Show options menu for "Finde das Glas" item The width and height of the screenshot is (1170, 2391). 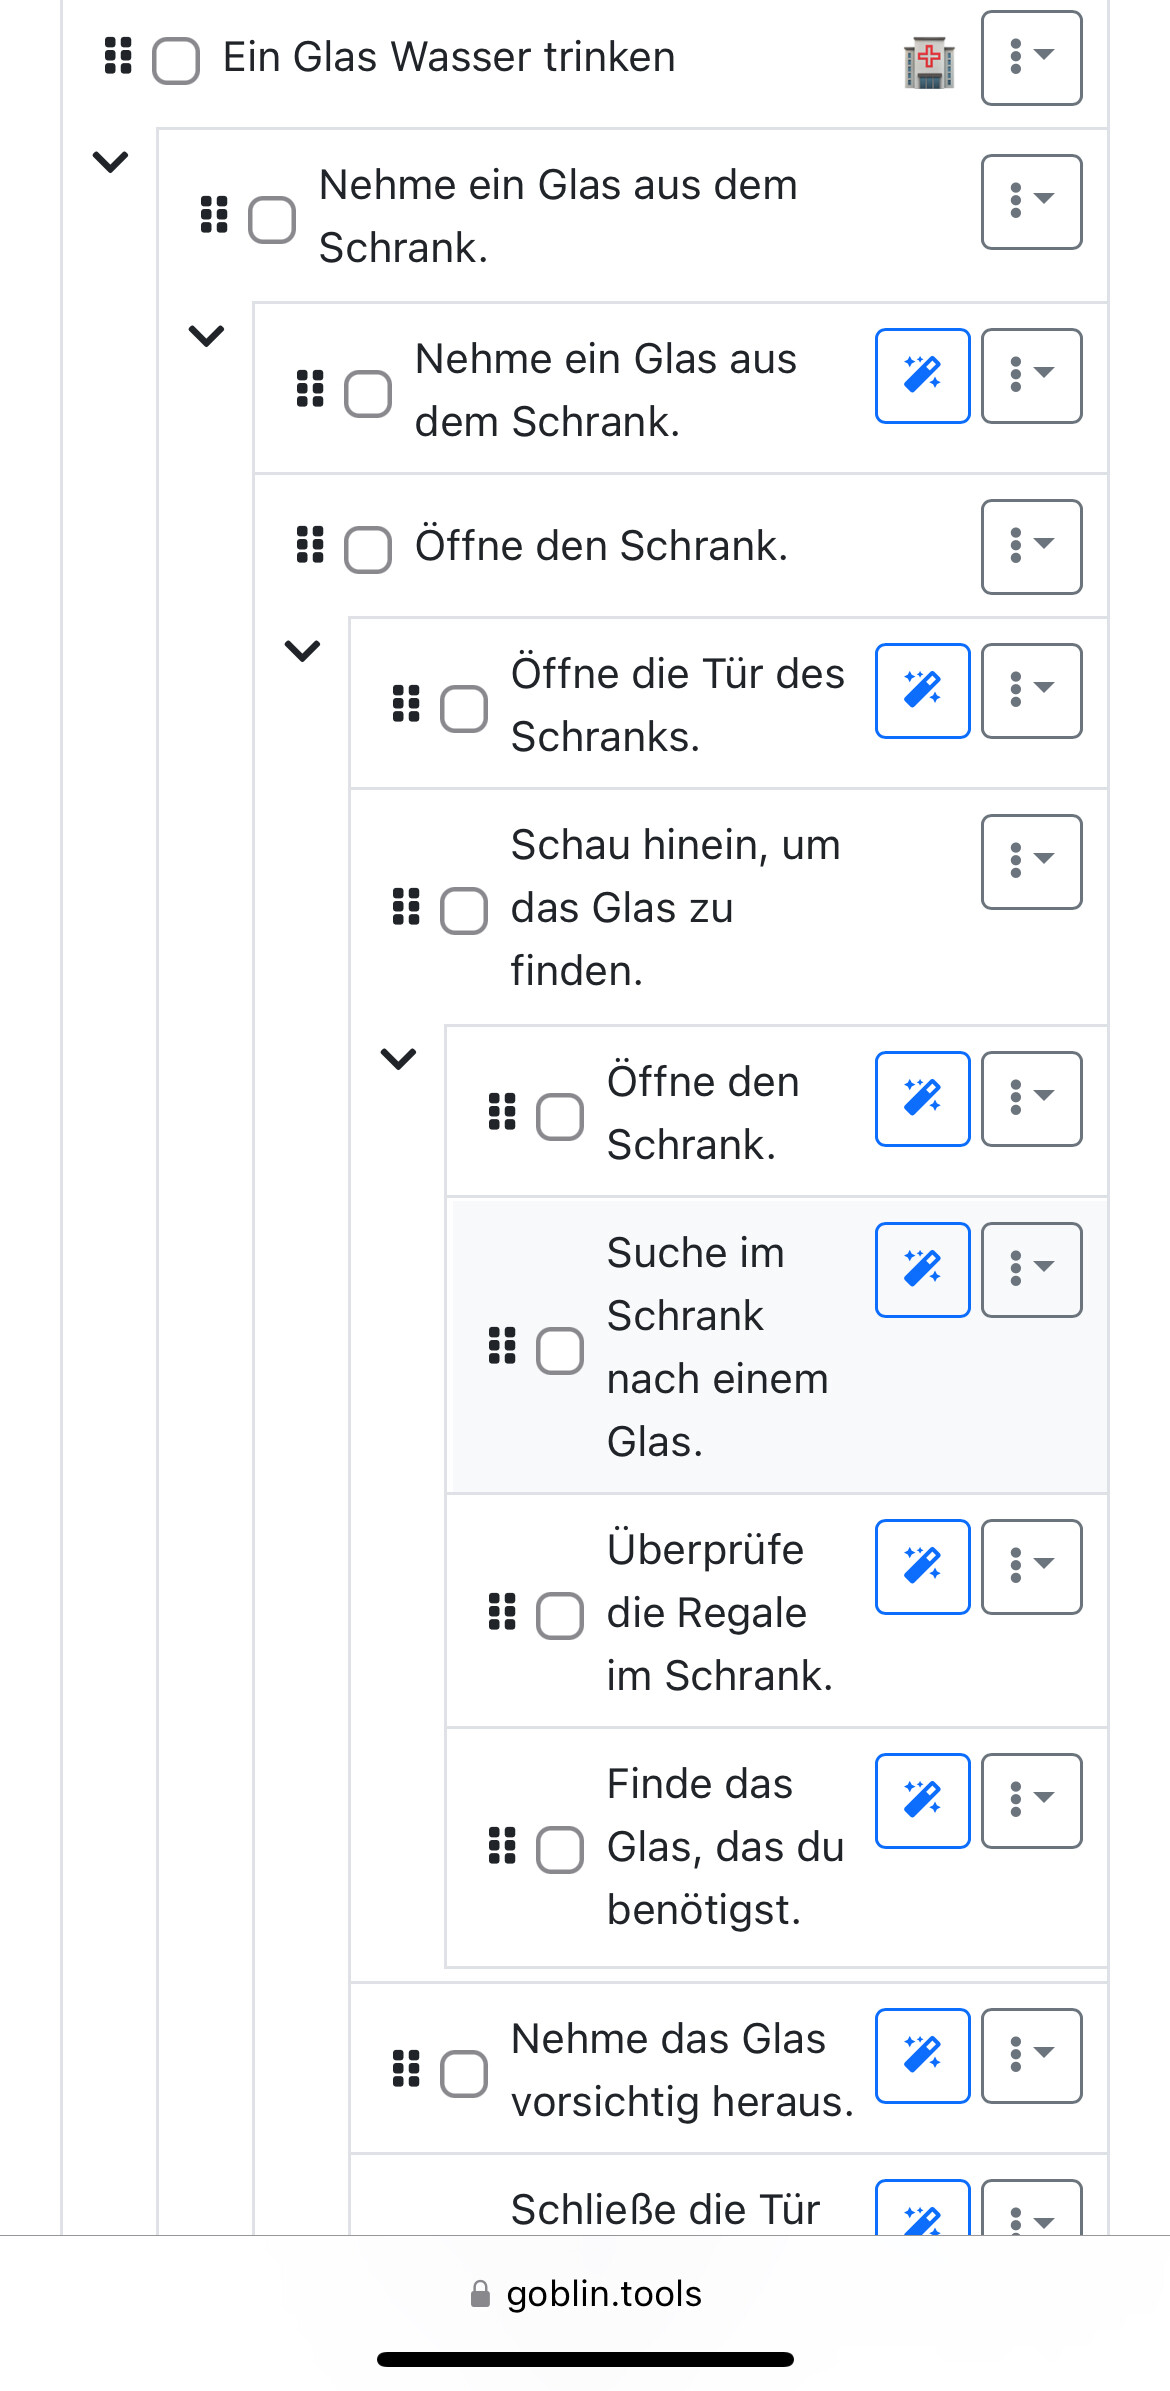point(1031,1801)
